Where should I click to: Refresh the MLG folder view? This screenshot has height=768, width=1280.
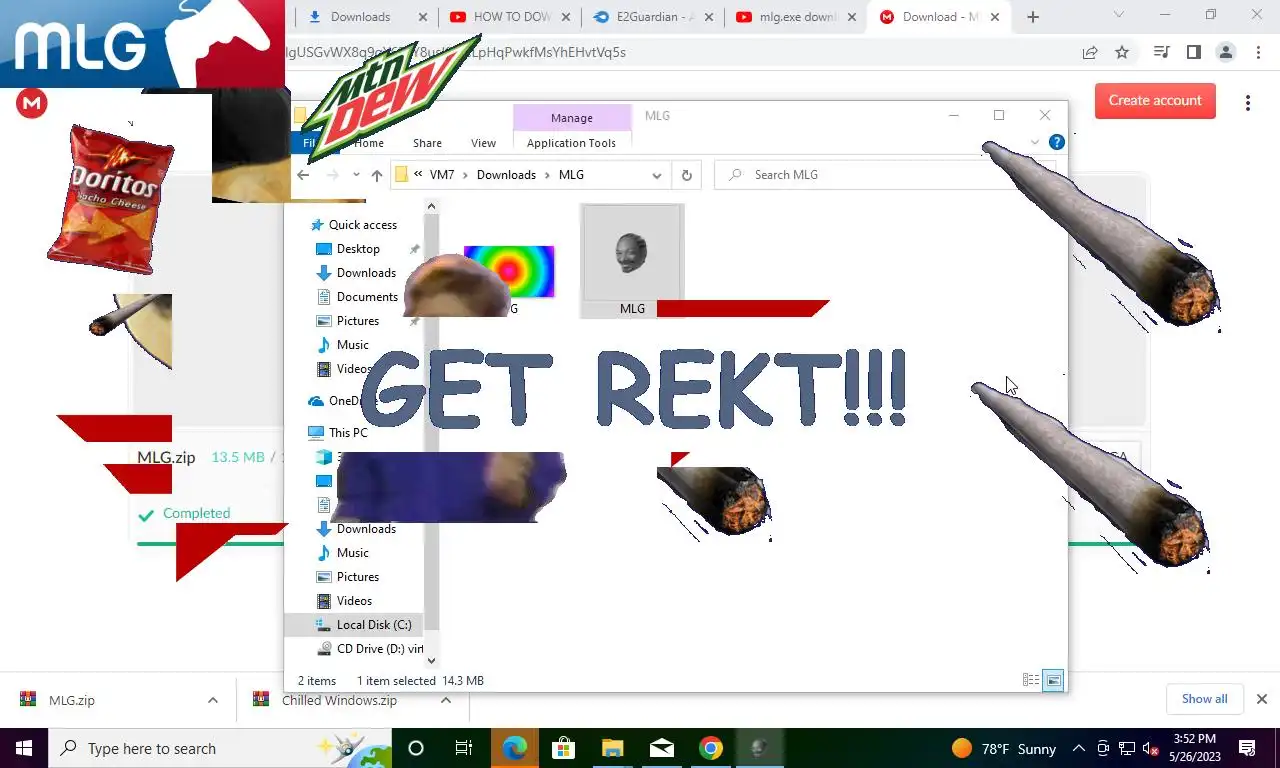click(x=686, y=175)
